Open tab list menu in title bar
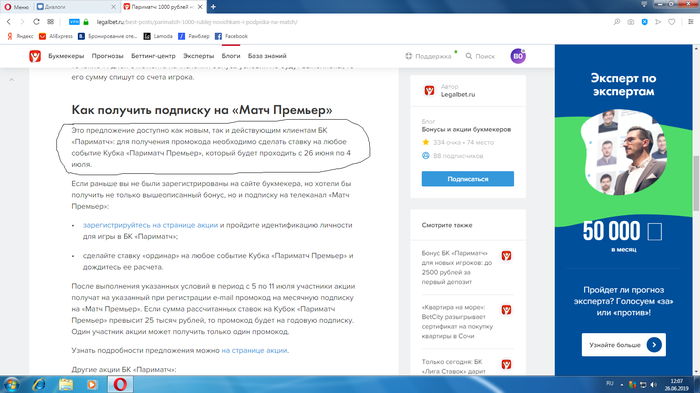The height and width of the screenshot is (393, 700). (644, 4)
